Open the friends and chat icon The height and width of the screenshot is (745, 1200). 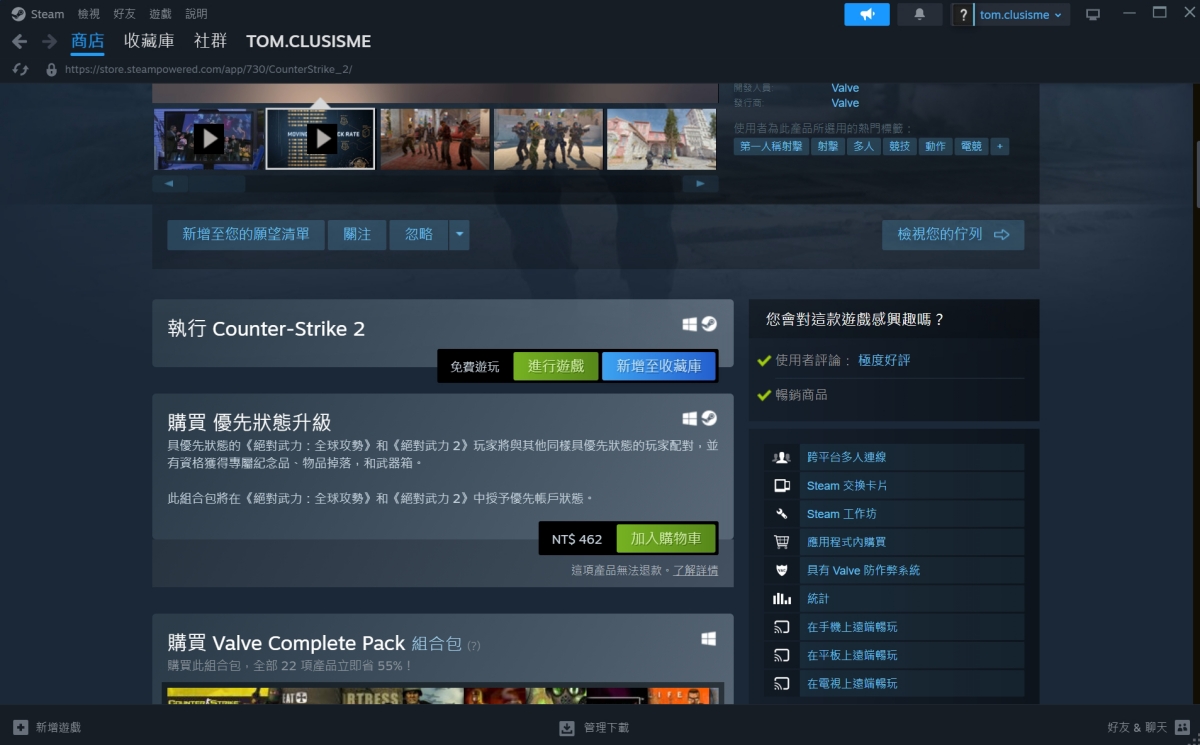[x=1183, y=727]
